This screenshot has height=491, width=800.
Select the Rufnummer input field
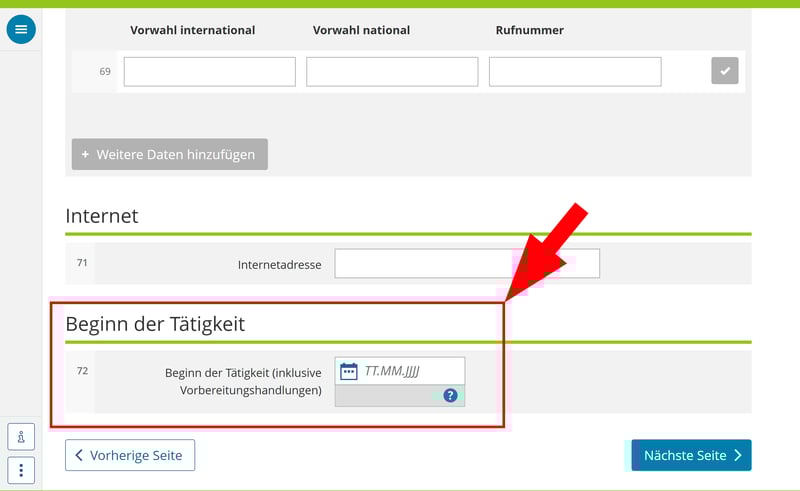coord(575,72)
